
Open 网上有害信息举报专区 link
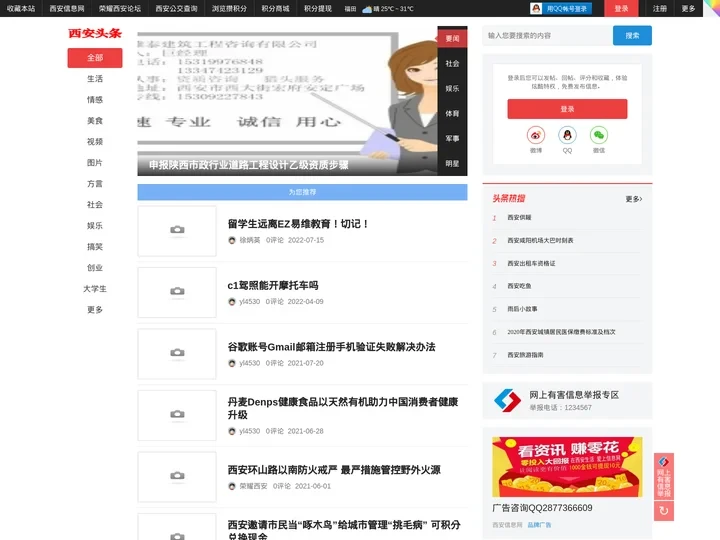574,395
